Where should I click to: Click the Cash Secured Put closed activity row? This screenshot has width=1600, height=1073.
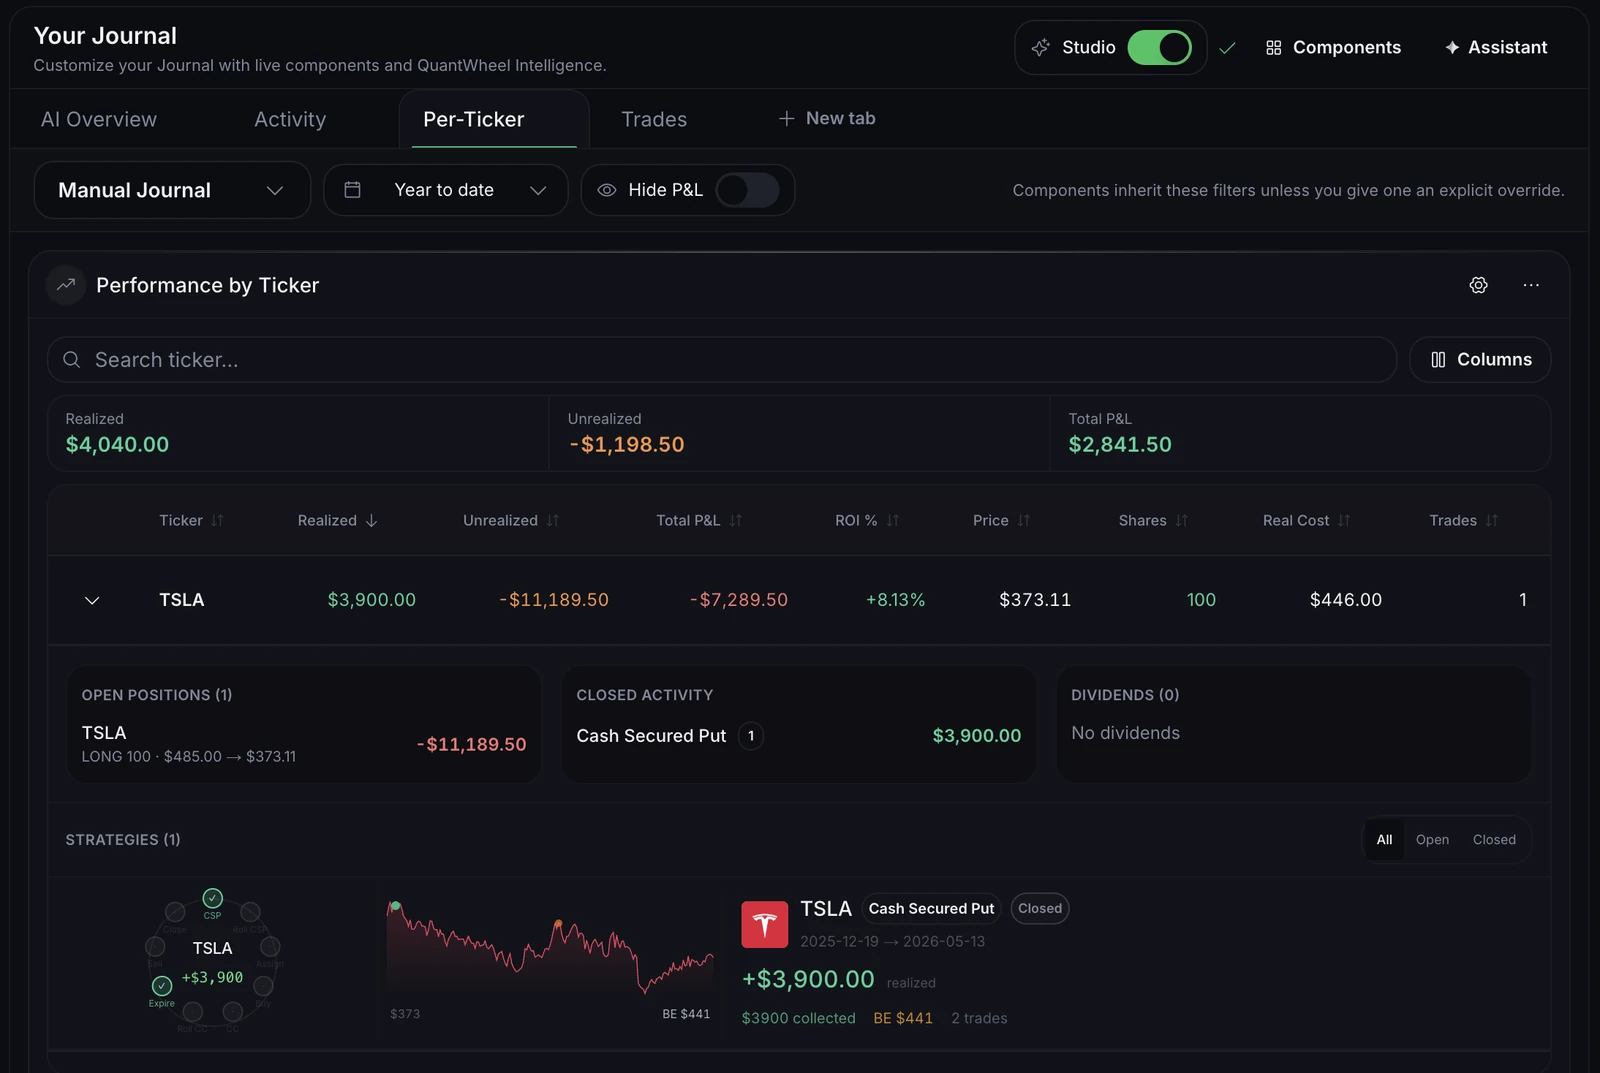(799, 736)
